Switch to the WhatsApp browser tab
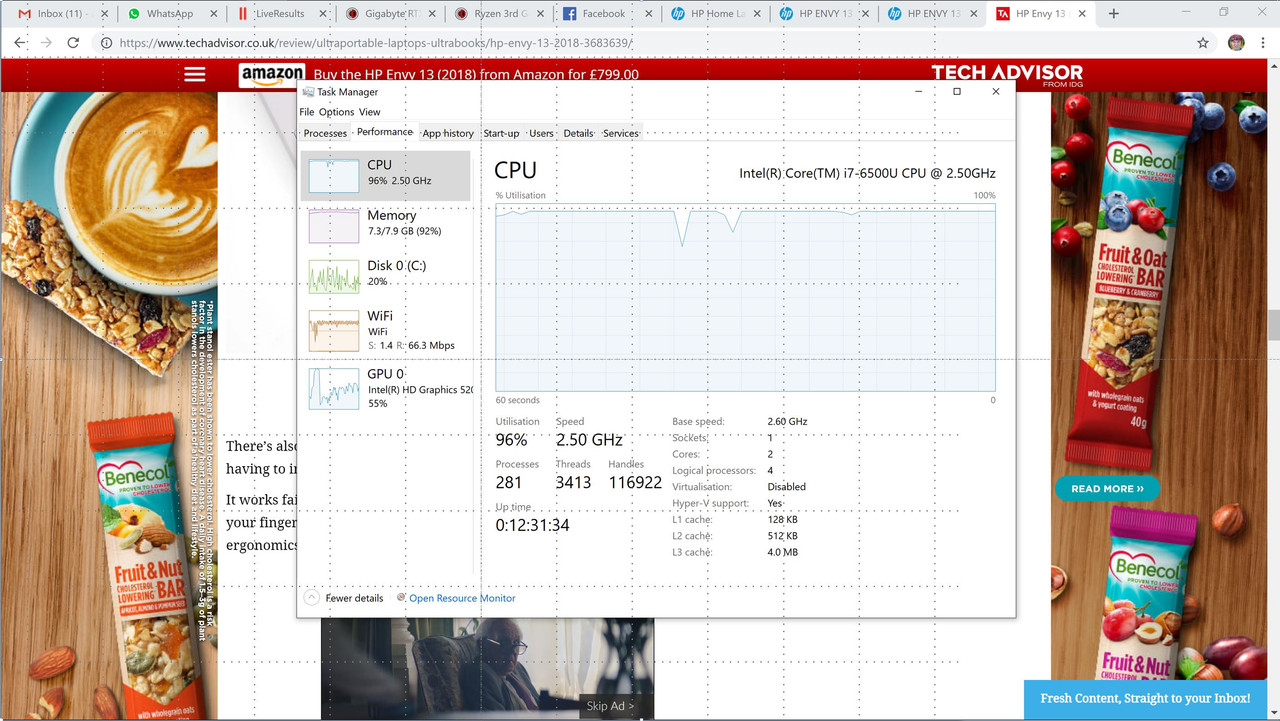This screenshot has width=1280, height=721. 170,14
